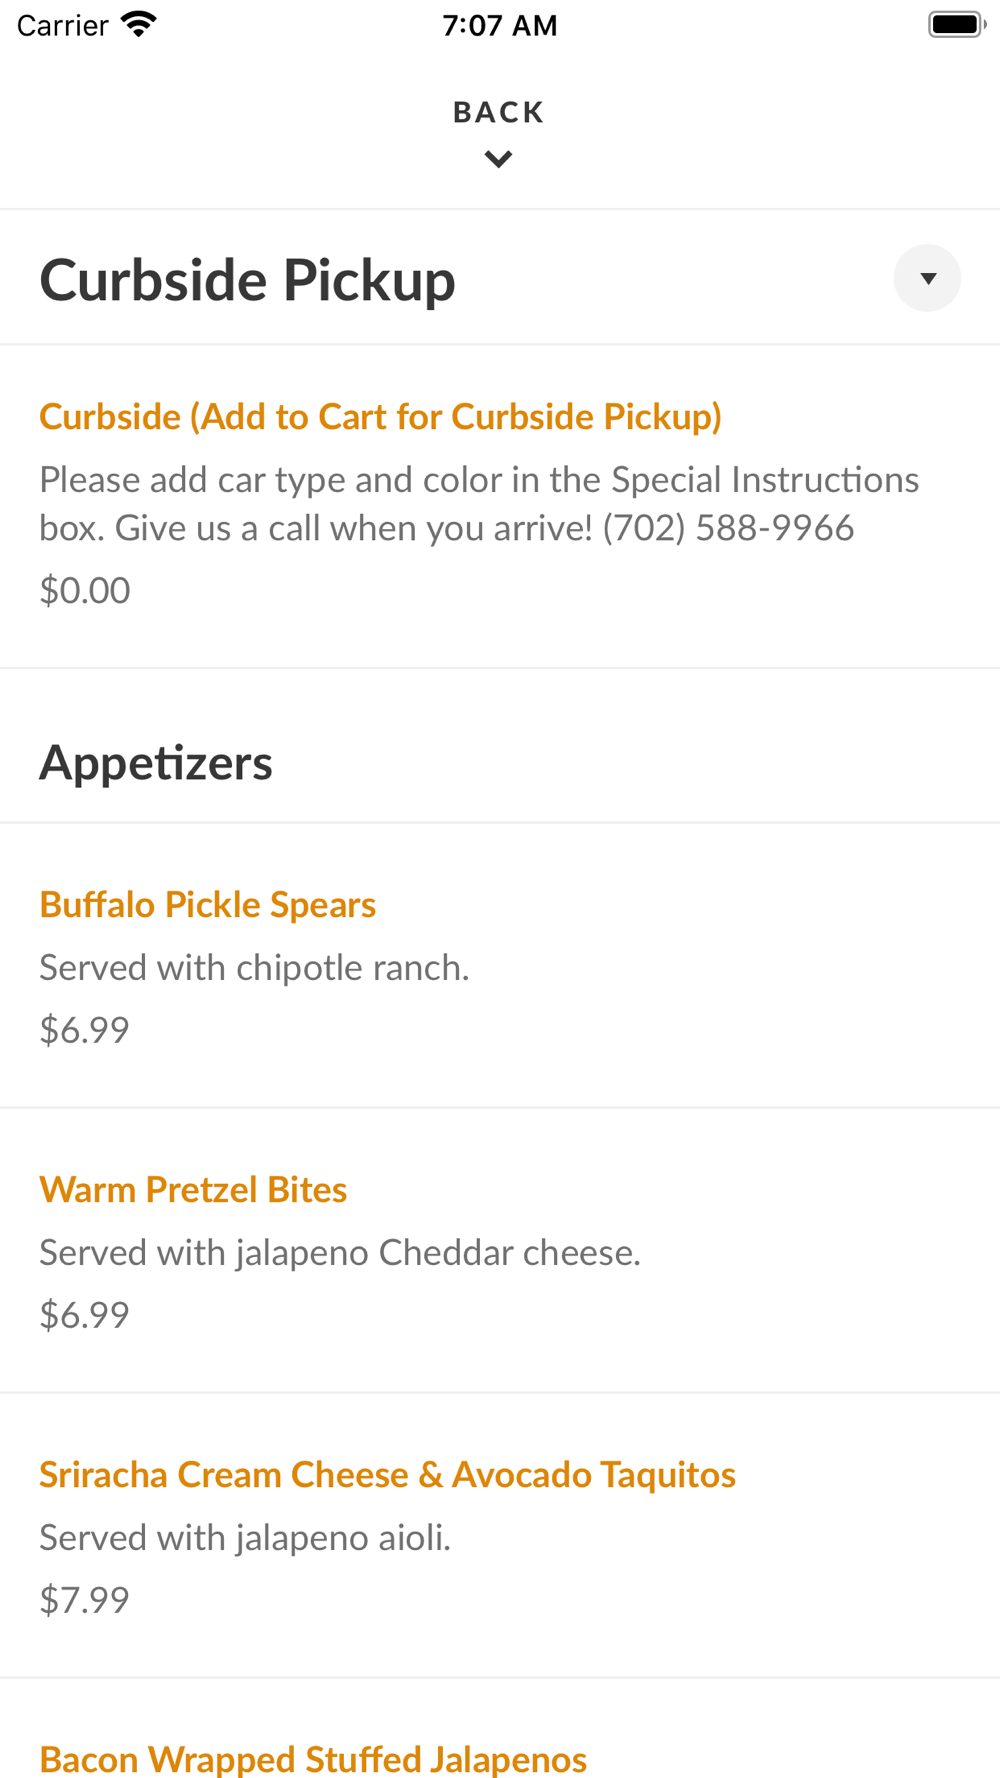Tap "Served with chipotle ranch" description
The height and width of the screenshot is (1778, 1000).
(254, 967)
